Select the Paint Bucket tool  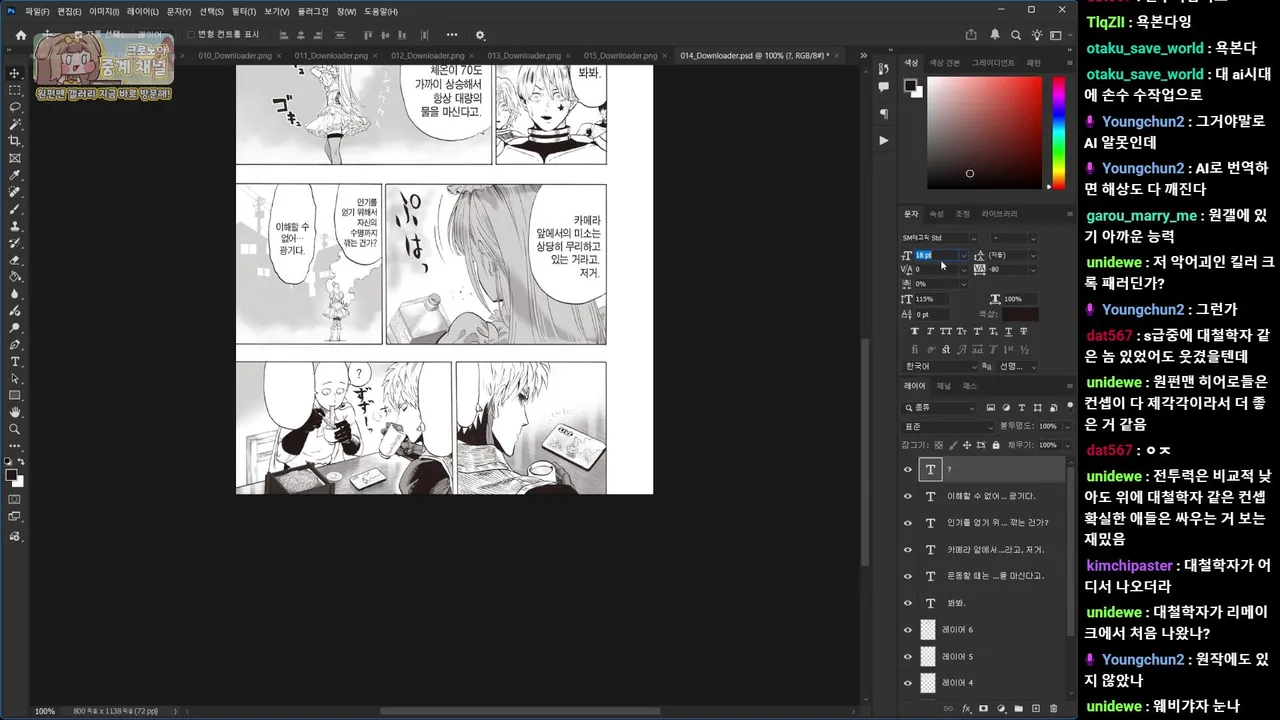click(x=15, y=277)
